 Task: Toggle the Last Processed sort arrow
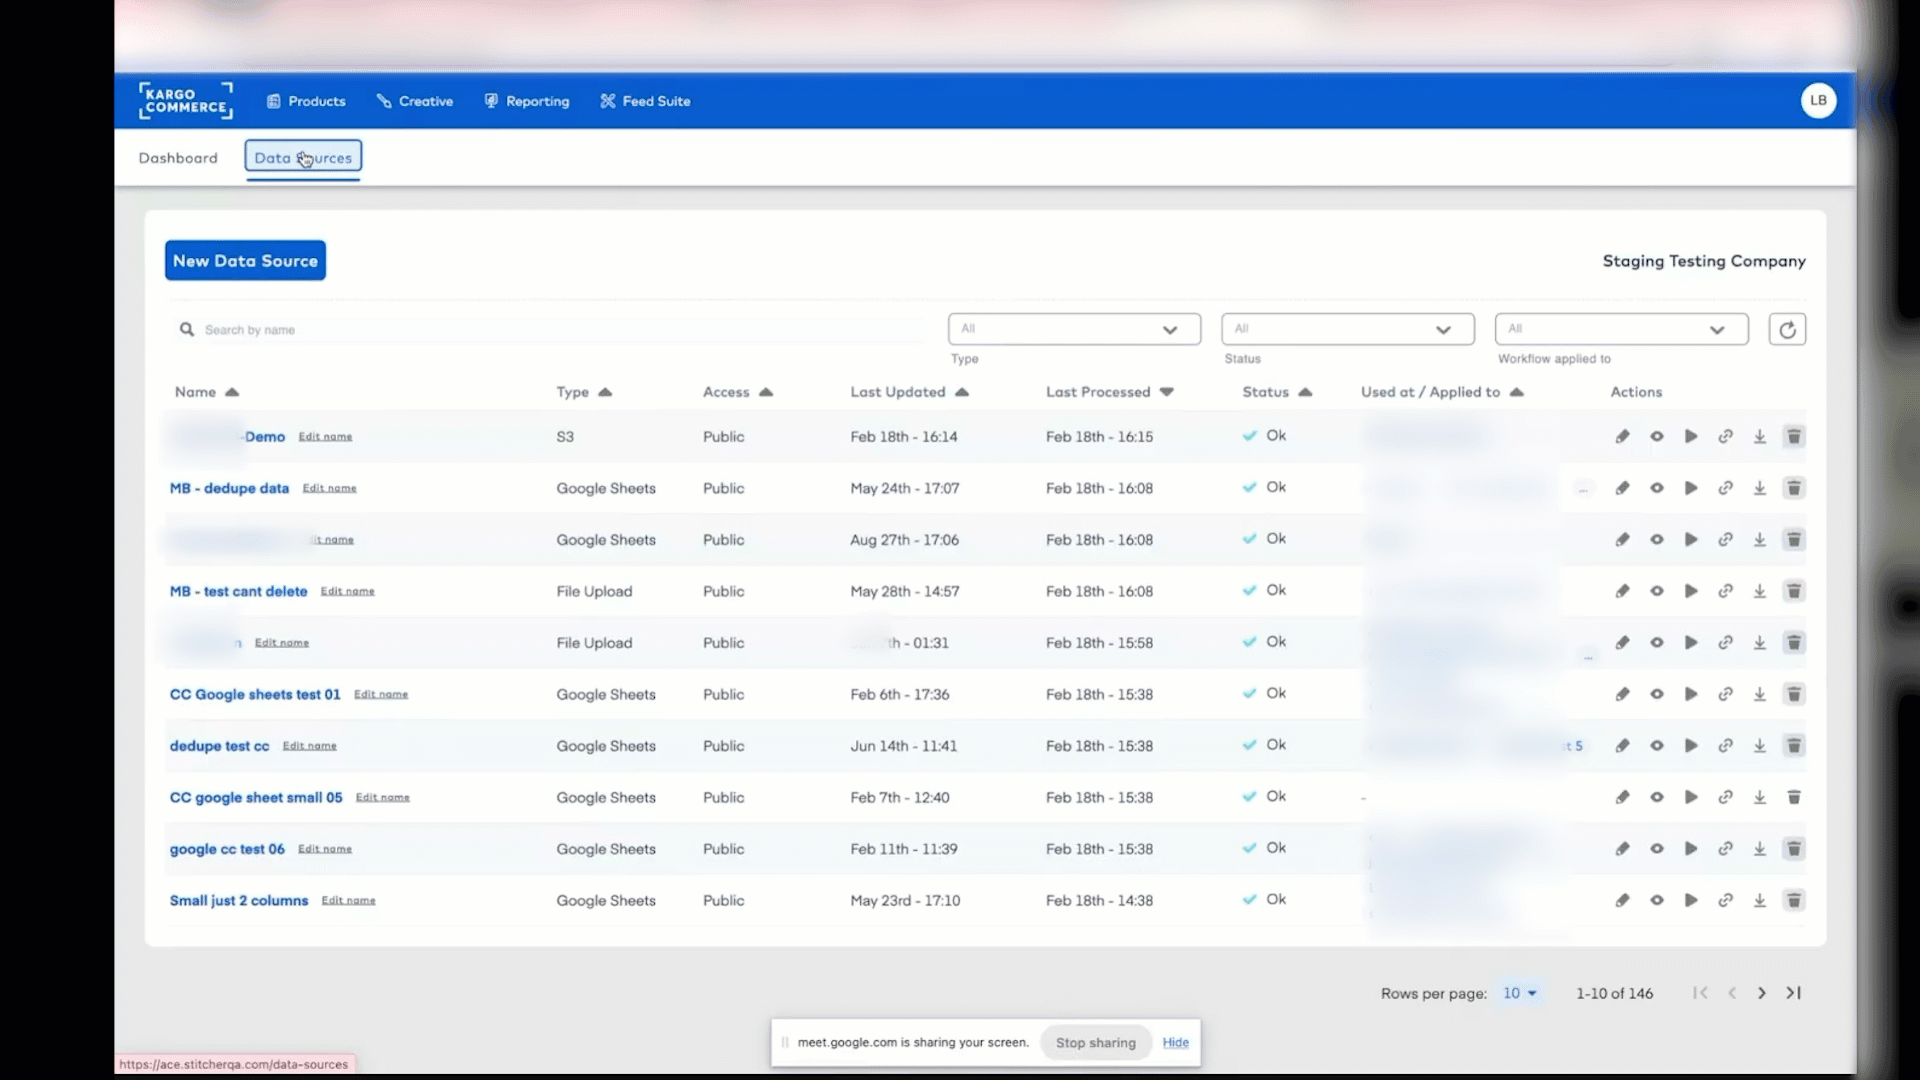coord(1168,392)
